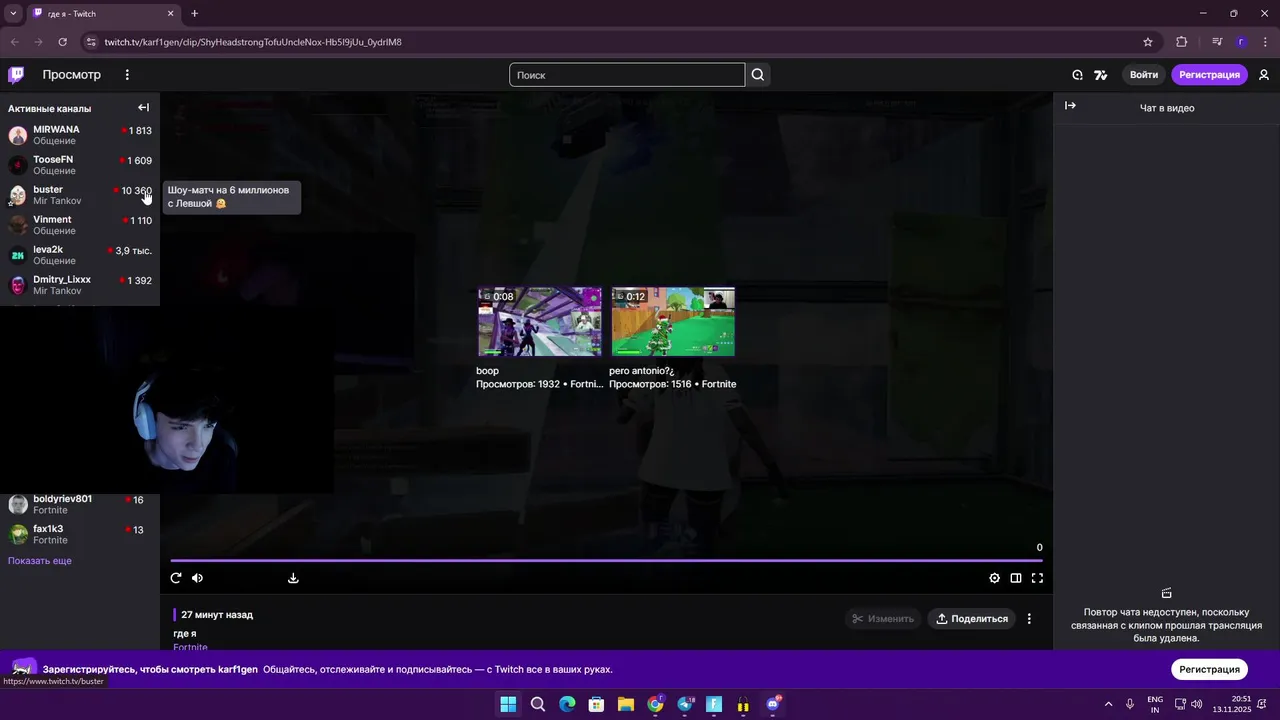
Task: Open File Explorer from the taskbar
Action: point(626,704)
